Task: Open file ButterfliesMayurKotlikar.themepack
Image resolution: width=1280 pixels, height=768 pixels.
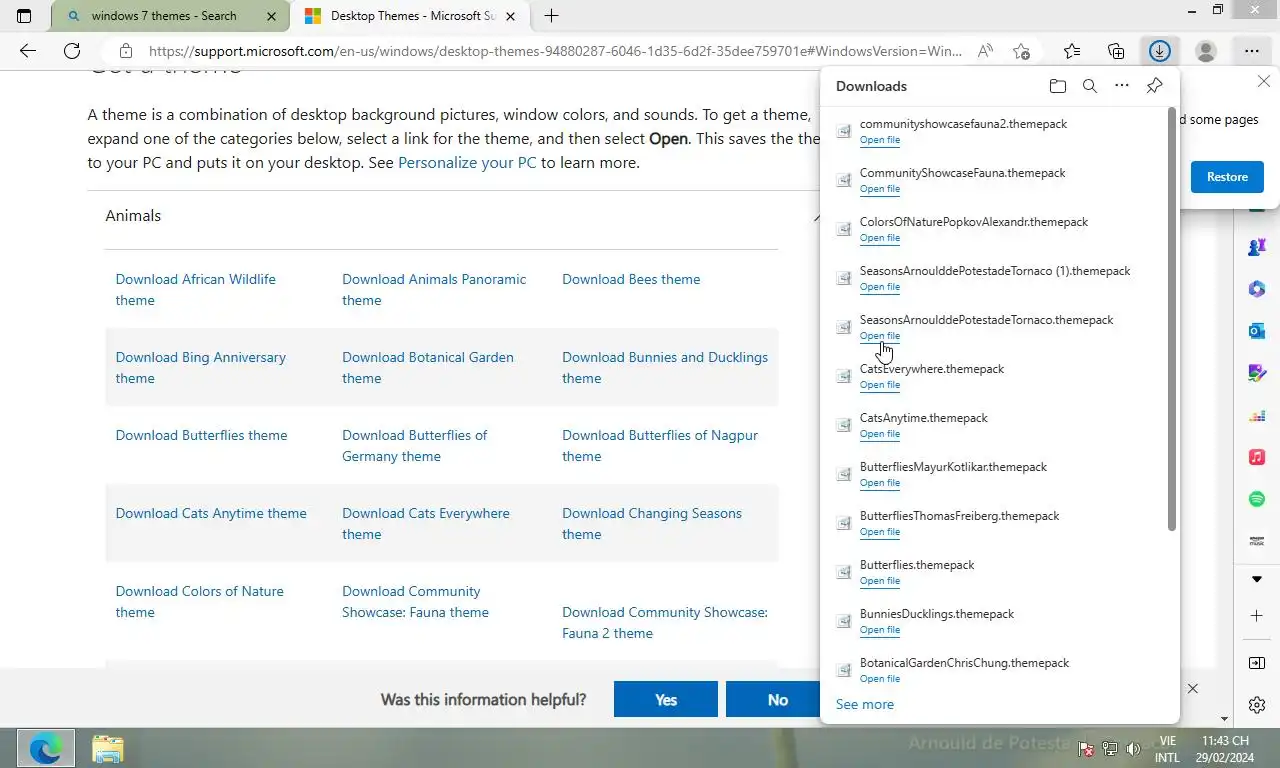Action: click(x=880, y=483)
